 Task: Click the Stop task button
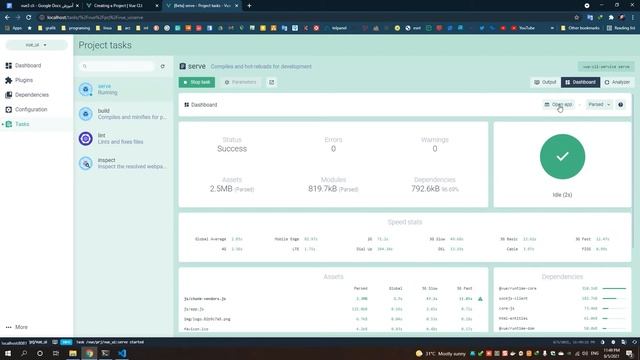coord(197,82)
